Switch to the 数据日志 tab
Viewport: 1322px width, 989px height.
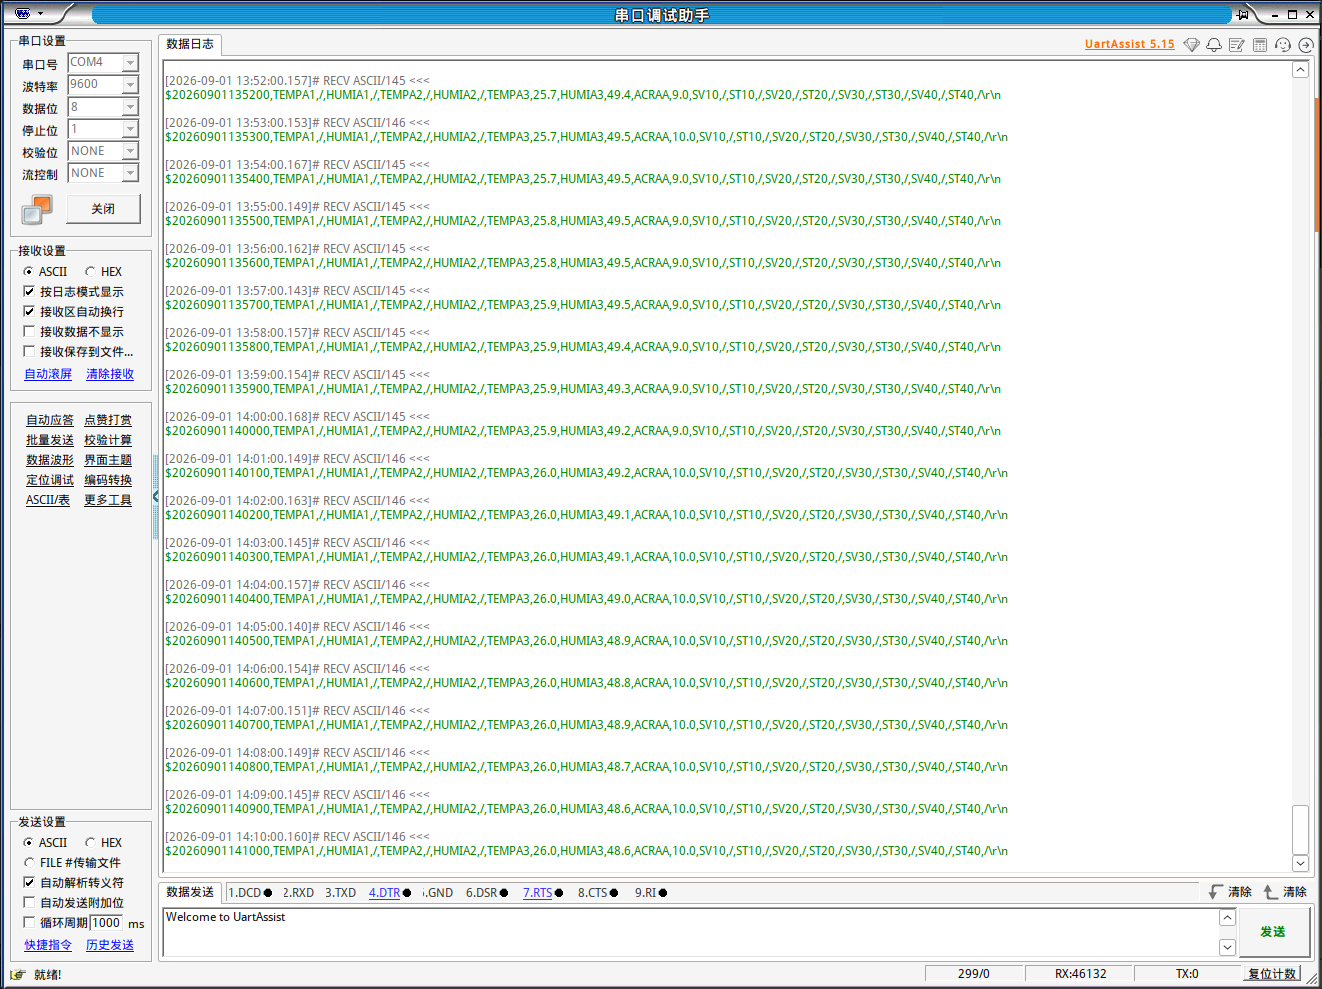click(190, 44)
